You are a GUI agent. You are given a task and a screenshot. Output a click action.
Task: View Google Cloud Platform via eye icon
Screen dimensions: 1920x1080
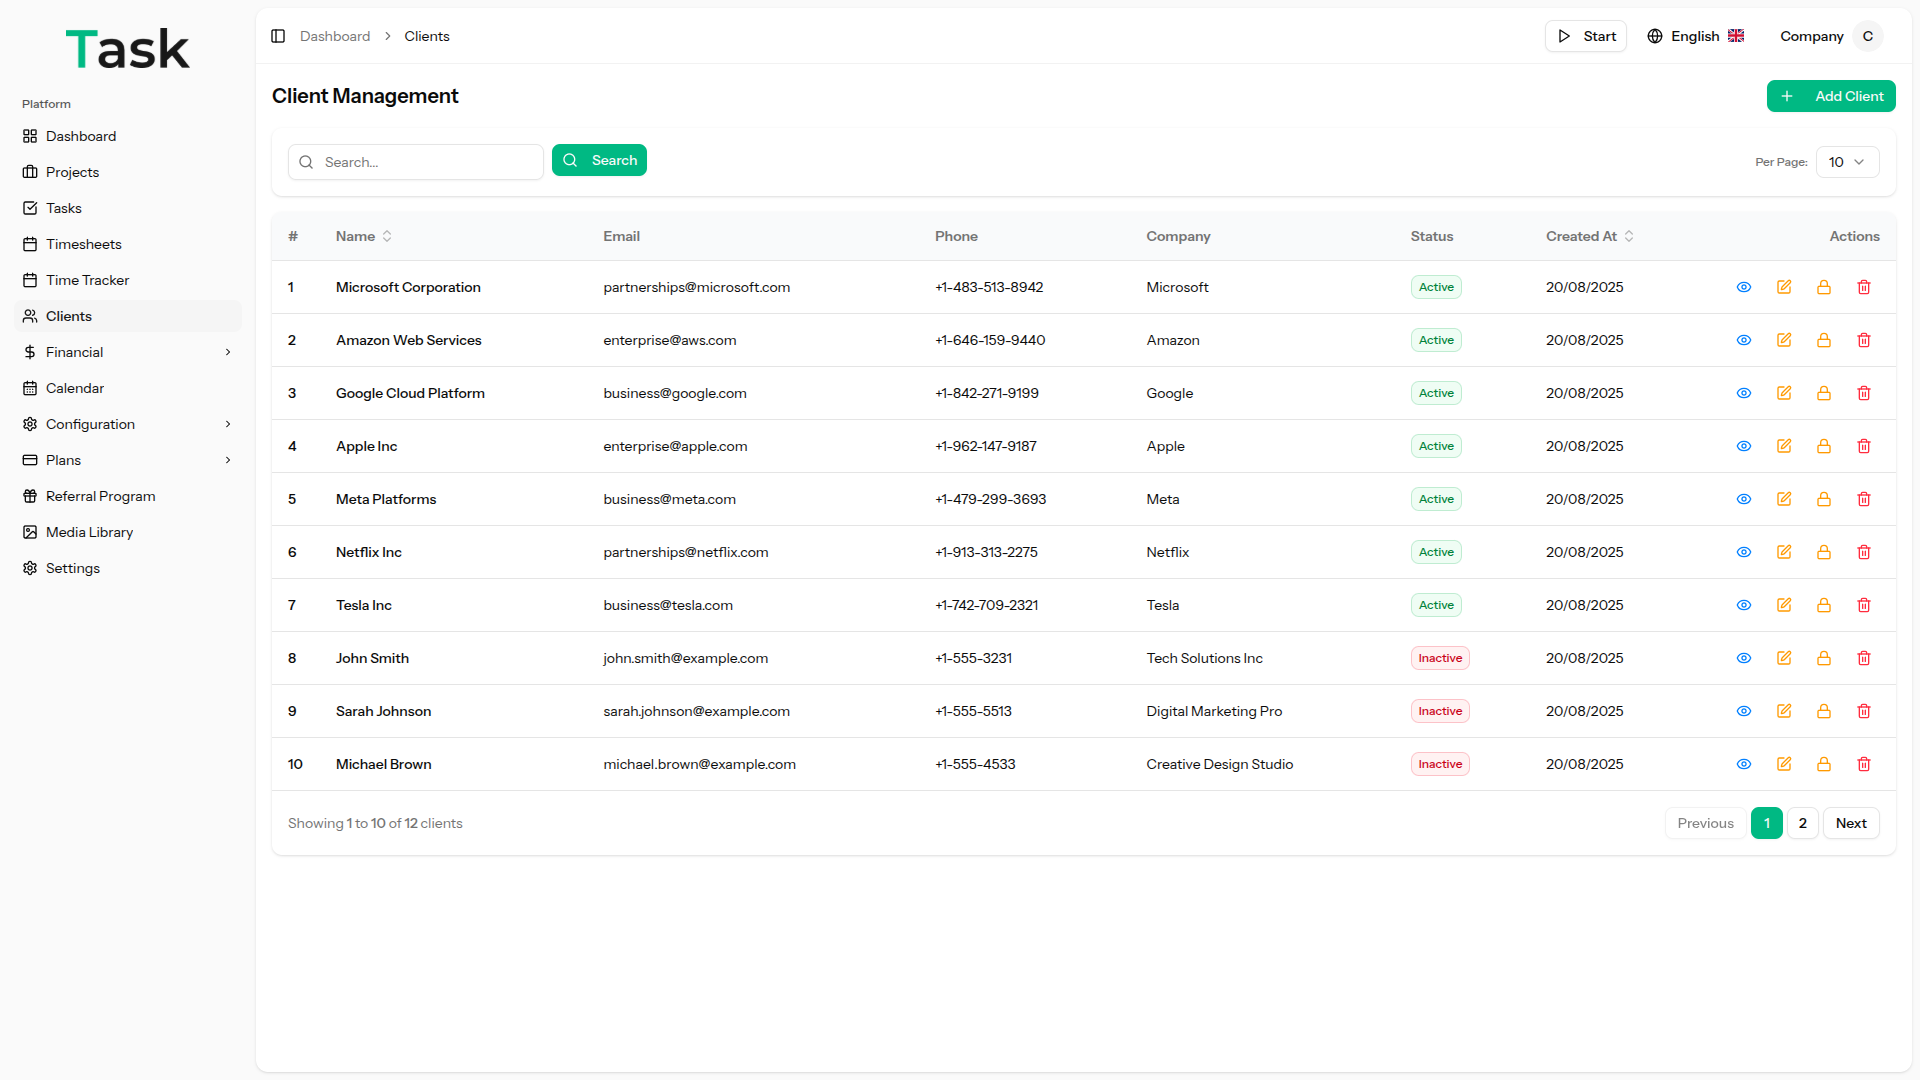[x=1744, y=393]
